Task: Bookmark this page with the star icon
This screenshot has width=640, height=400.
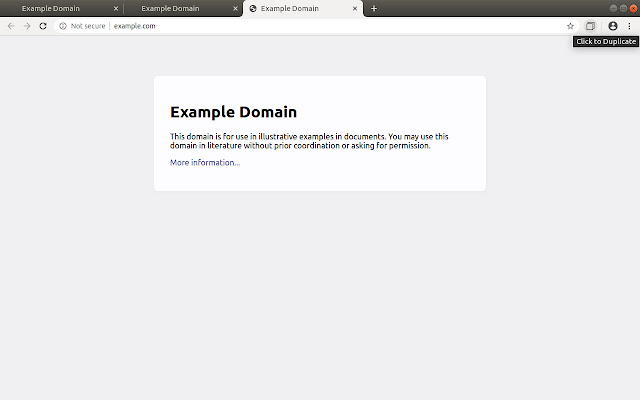Action: 570,26
